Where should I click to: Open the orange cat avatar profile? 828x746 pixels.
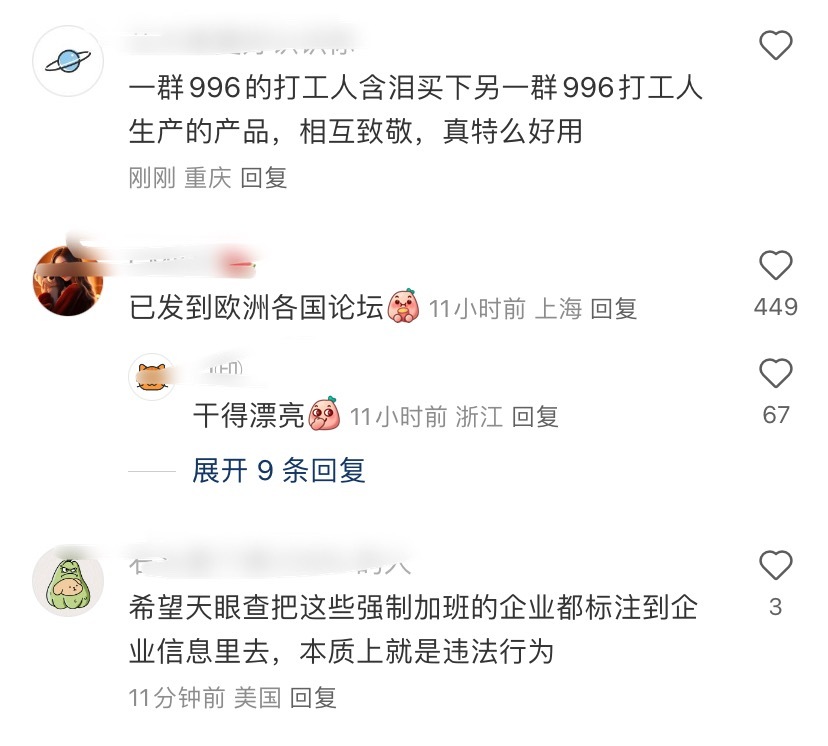[x=152, y=376]
